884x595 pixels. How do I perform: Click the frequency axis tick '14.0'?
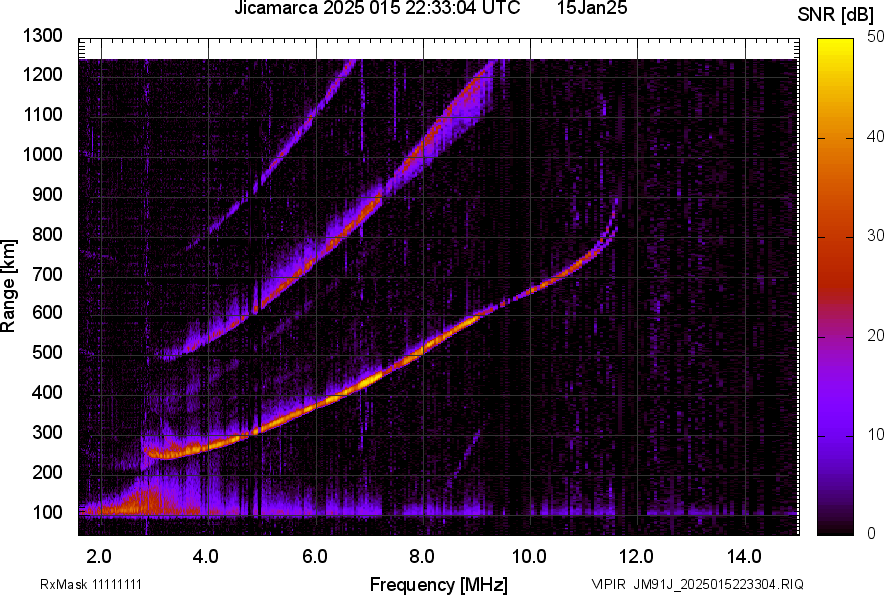[x=744, y=557]
